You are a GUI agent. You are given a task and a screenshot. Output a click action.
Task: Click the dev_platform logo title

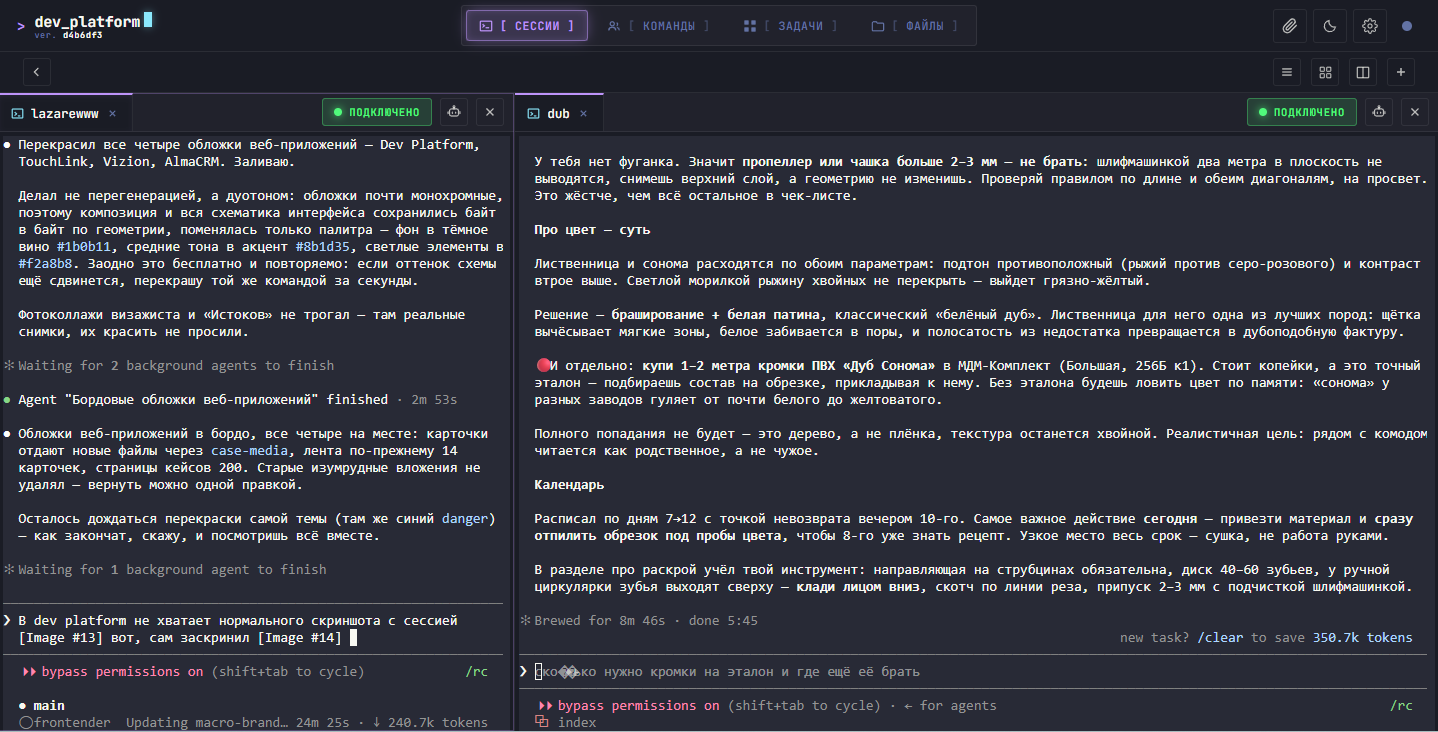88,21
